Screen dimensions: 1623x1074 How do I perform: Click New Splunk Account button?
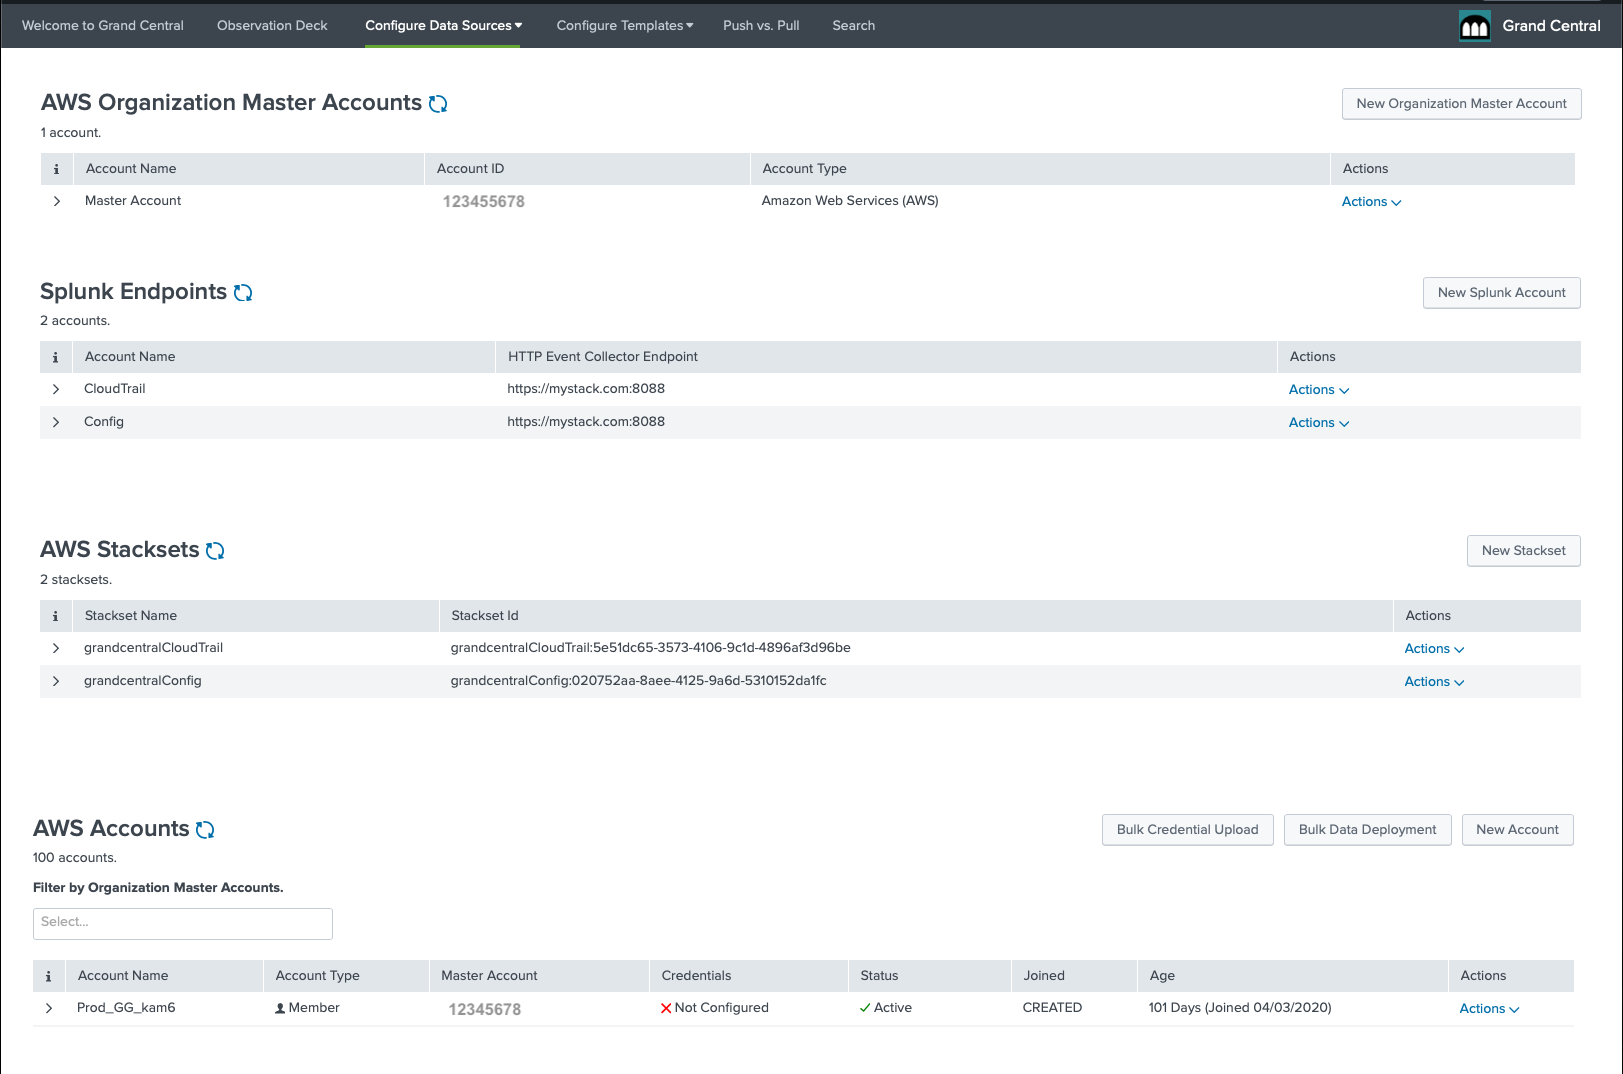point(1501,293)
